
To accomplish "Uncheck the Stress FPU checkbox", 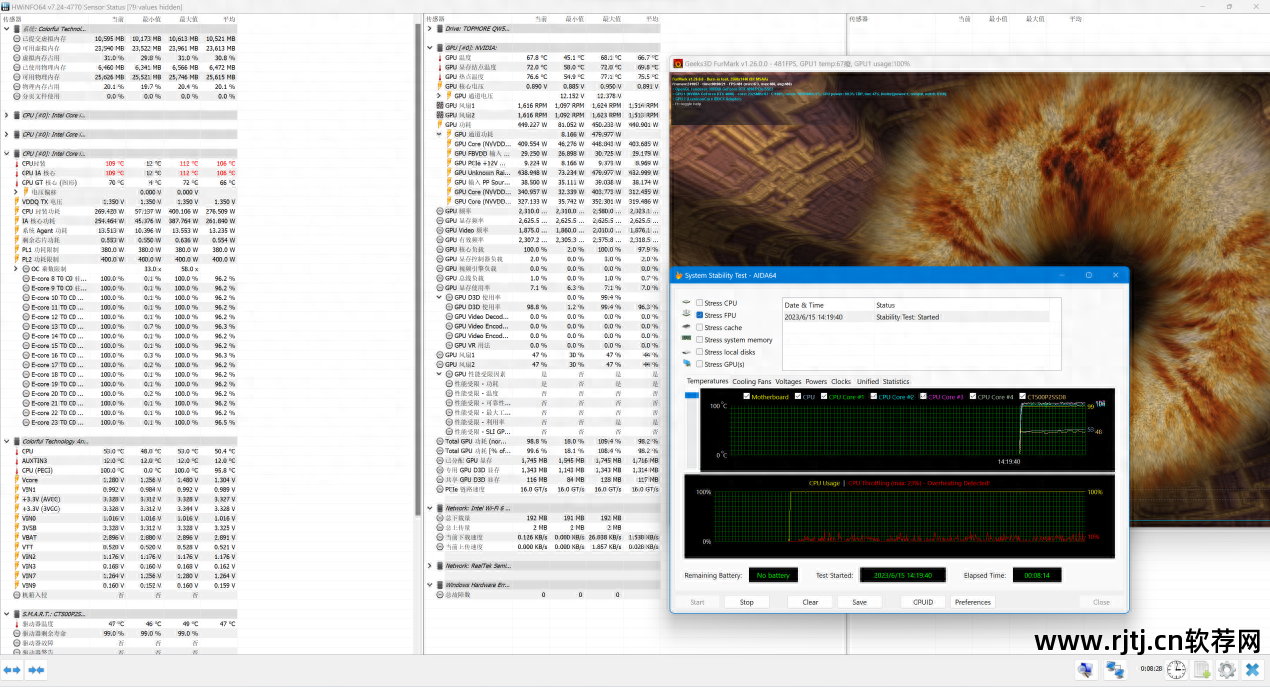I will pos(700,315).
